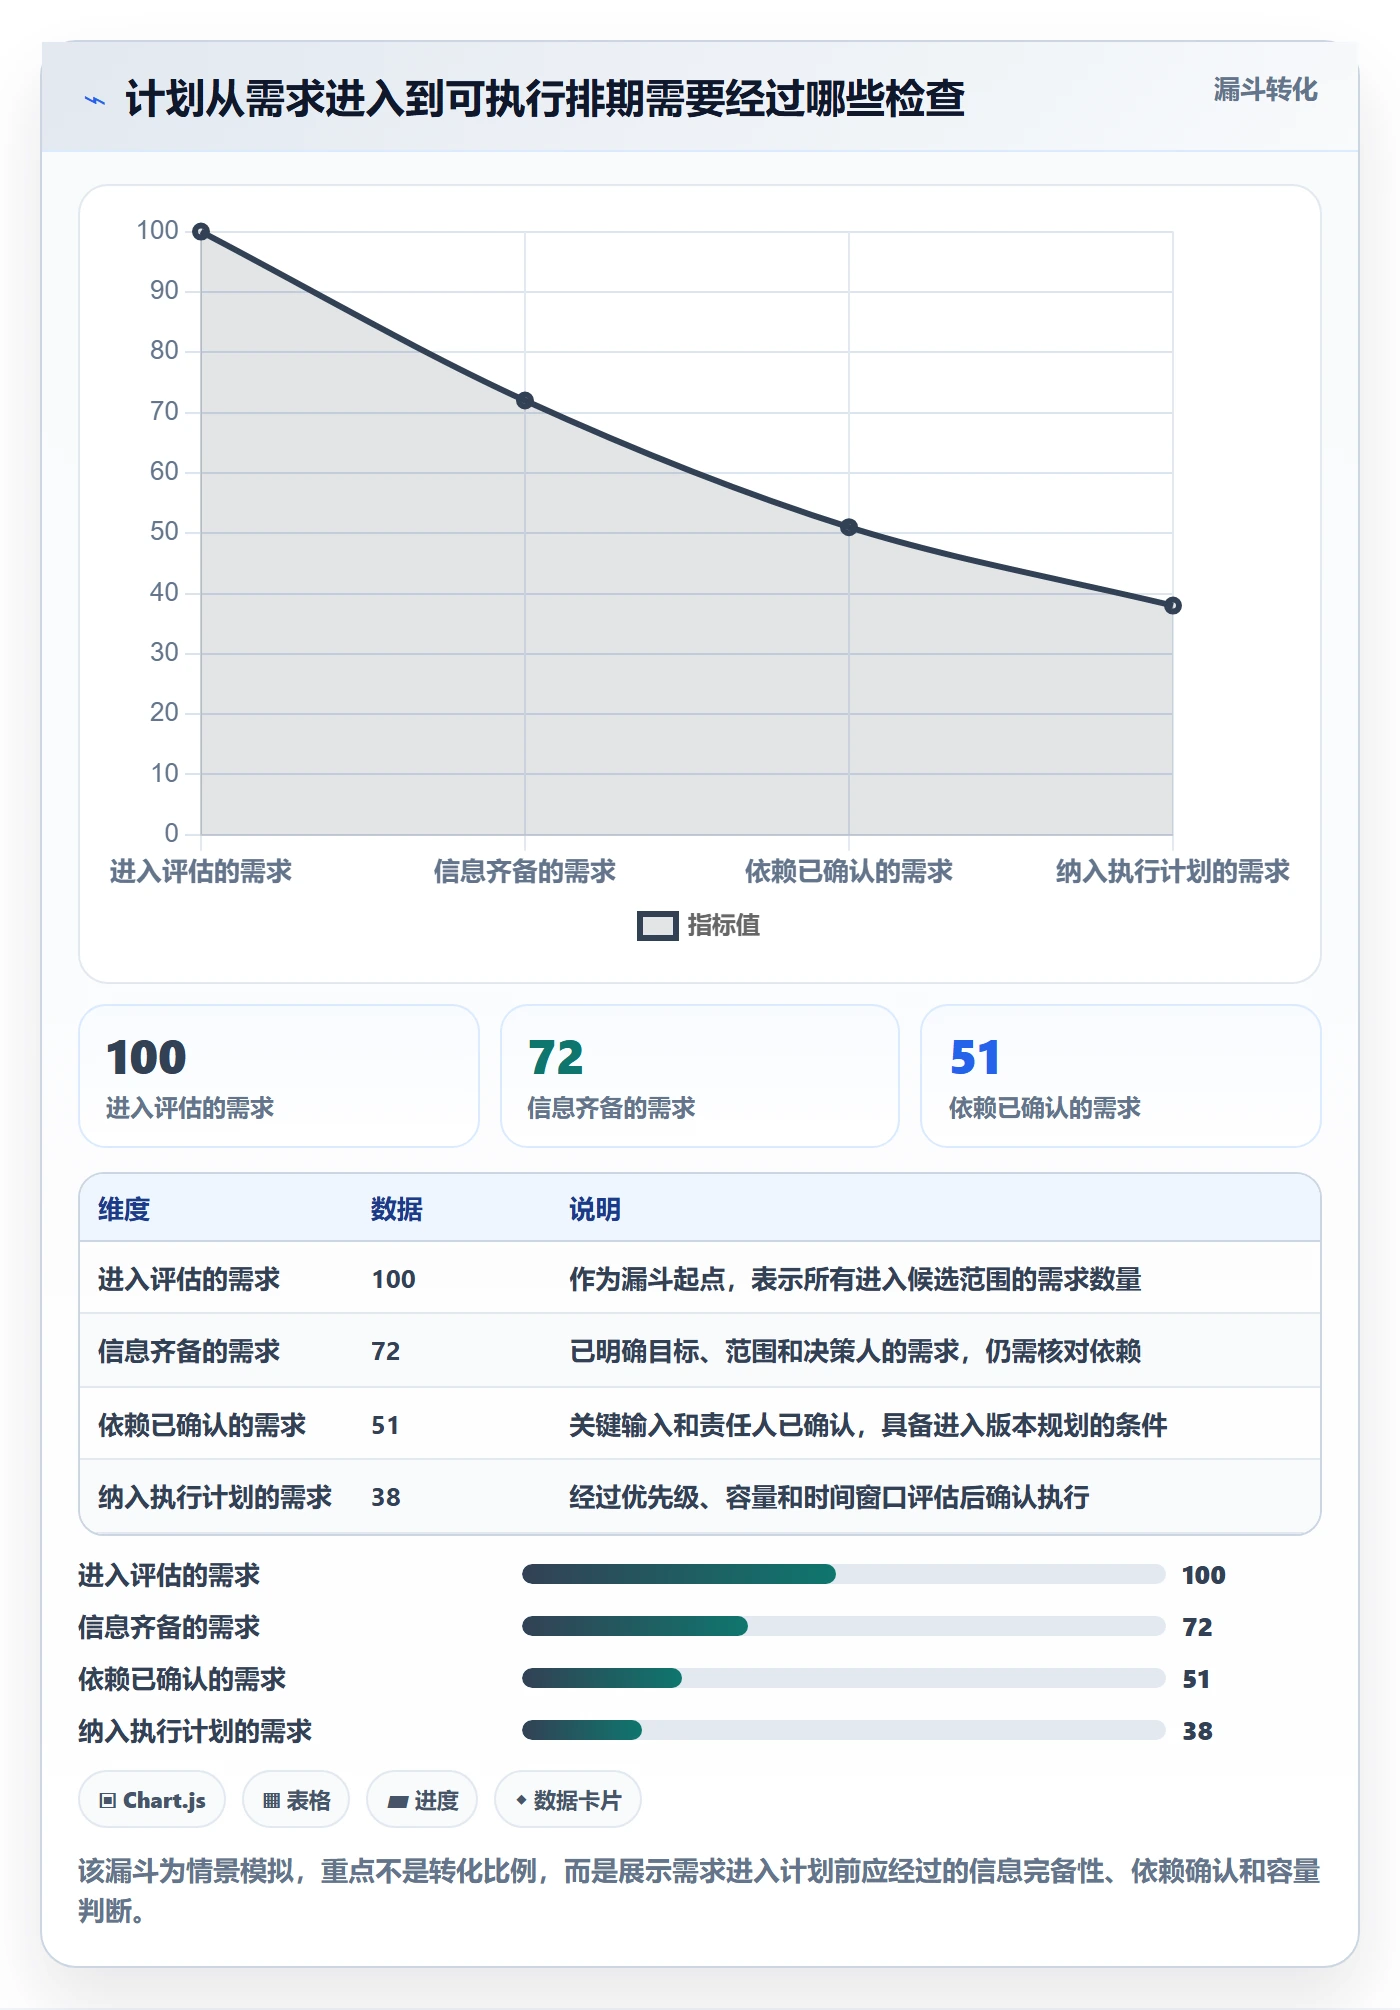Click the 说明 table column header
Screen dimensions: 1400x2010
pyautogui.click(x=595, y=1209)
